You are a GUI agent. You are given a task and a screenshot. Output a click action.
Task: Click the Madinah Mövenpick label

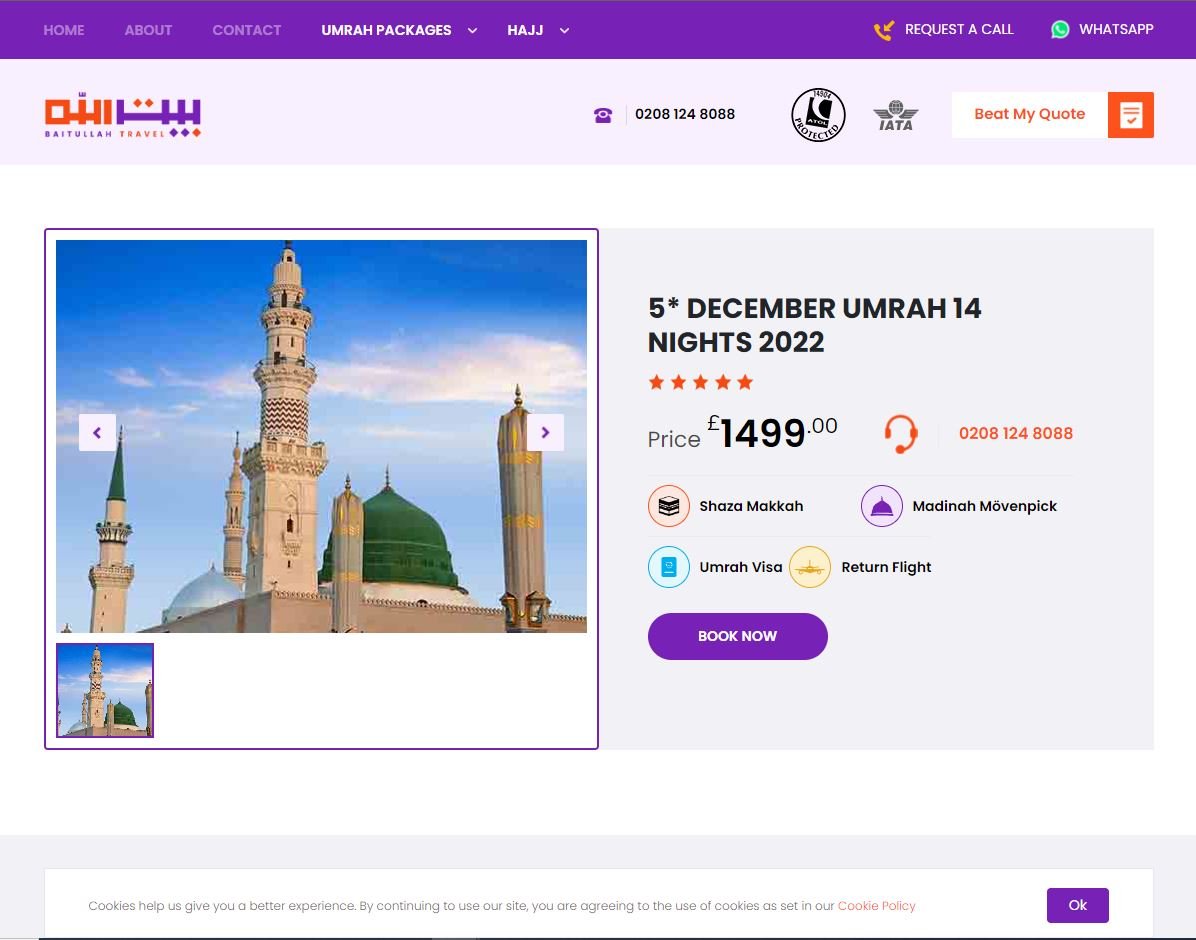984,506
